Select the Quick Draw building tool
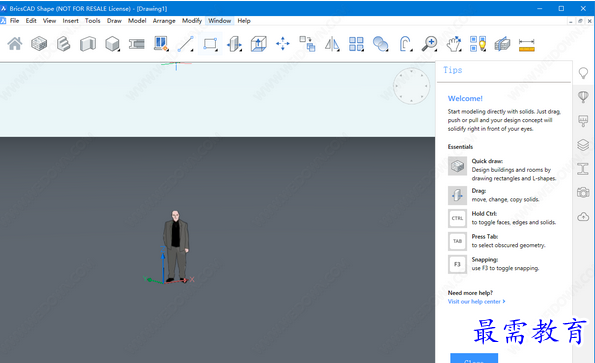 click(39, 44)
